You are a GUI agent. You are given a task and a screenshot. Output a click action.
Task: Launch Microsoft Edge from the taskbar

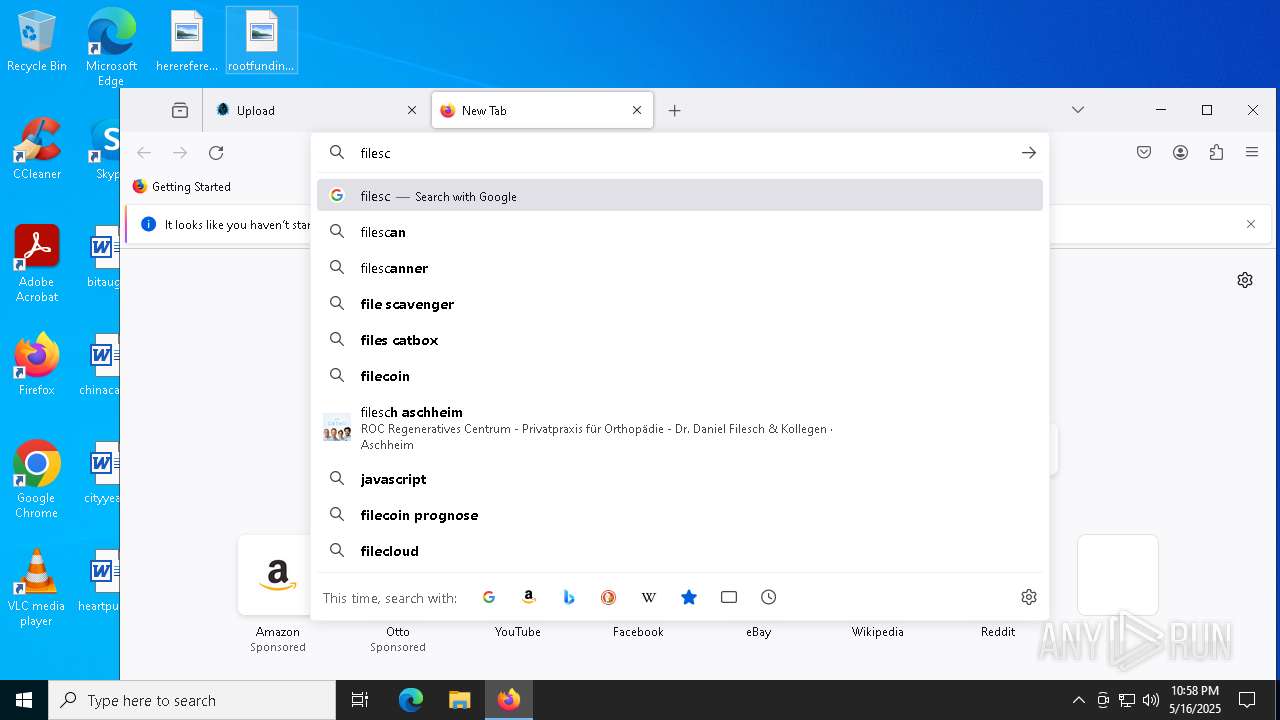point(411,700)
